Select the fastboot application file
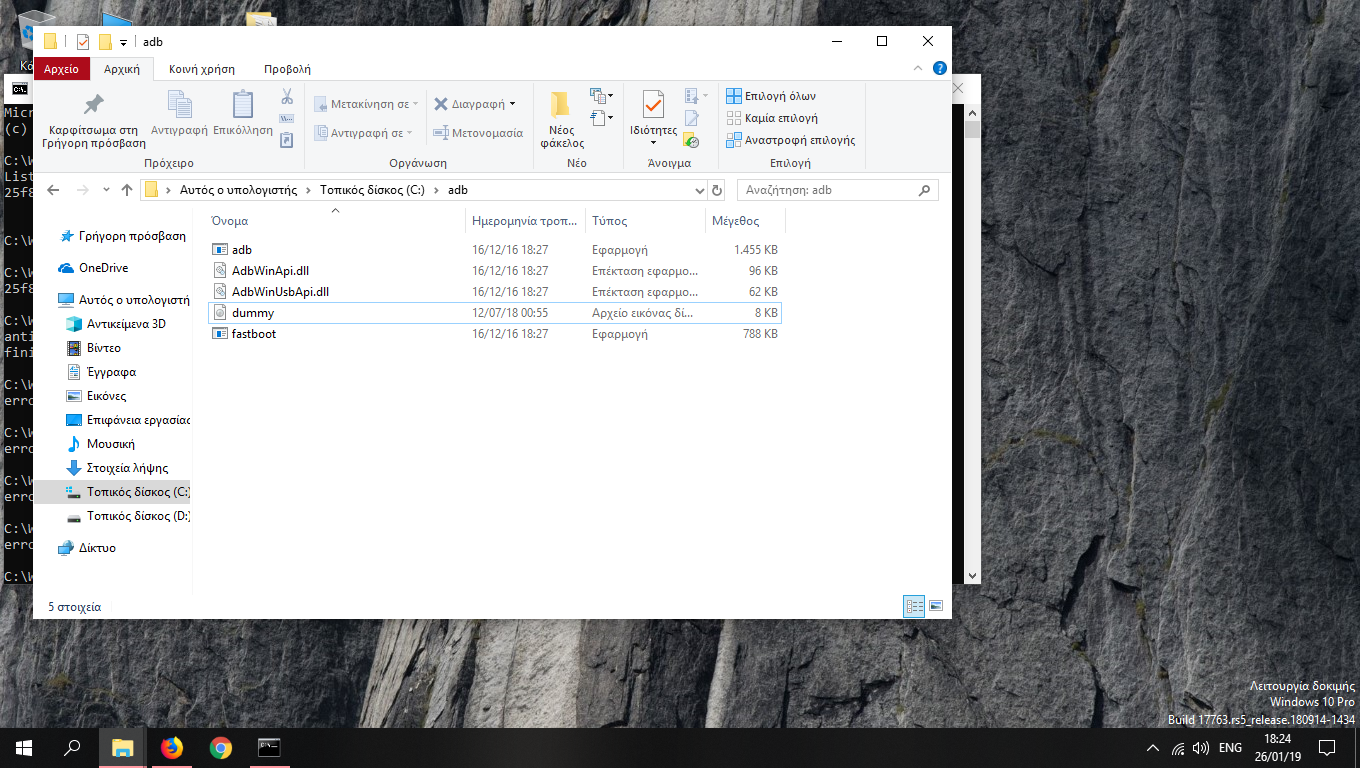Image resolution: width=1360 pixels, height=768 pixels. tap(253, 334)
